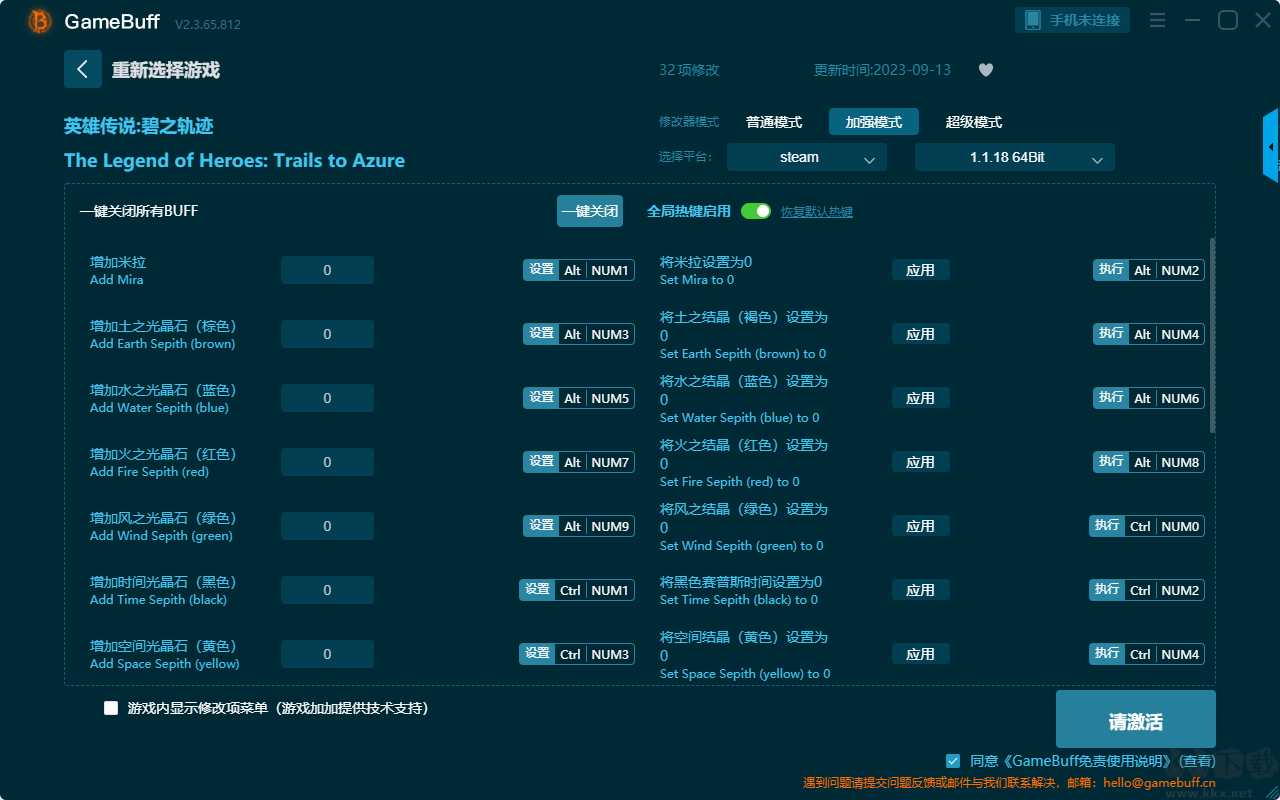
Task: Click 应用 for Set Water Sepith to 0
Action: click(920, 398)
